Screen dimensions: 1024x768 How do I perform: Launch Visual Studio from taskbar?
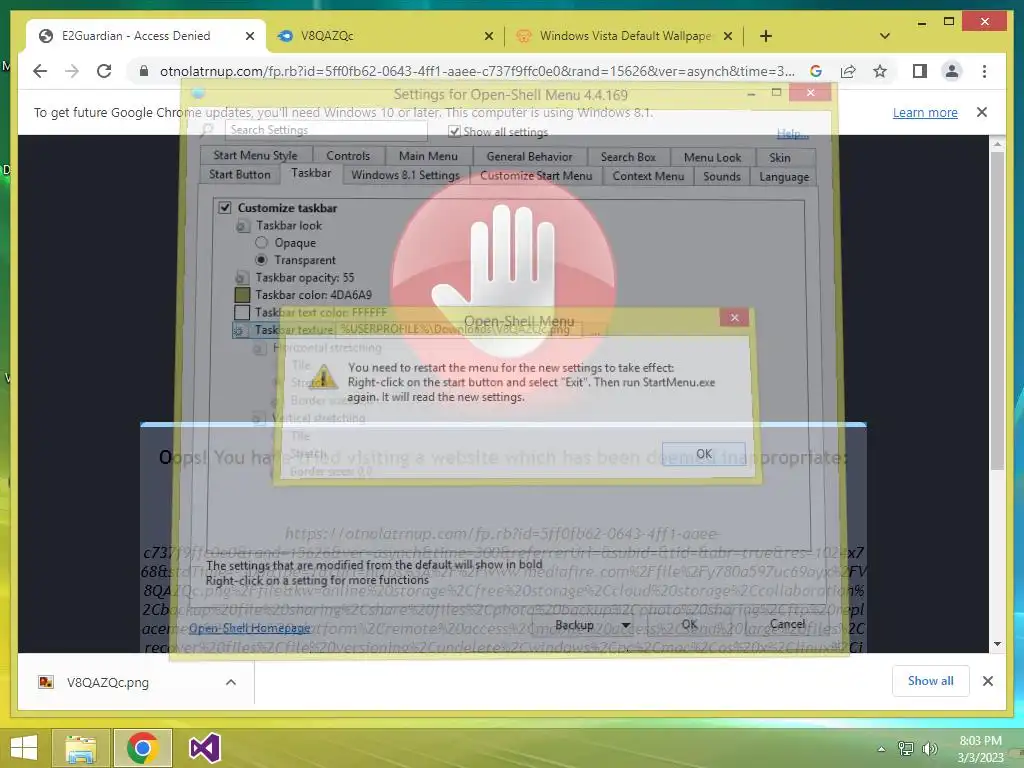pyautogui.click(x=204, y=748)
